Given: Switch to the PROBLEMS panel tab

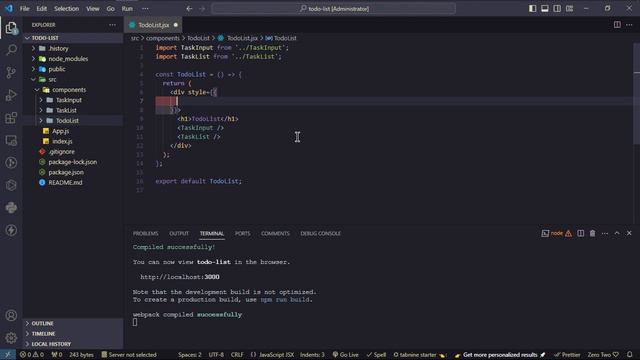Looking at the screenshot, I should pos(145,233).
